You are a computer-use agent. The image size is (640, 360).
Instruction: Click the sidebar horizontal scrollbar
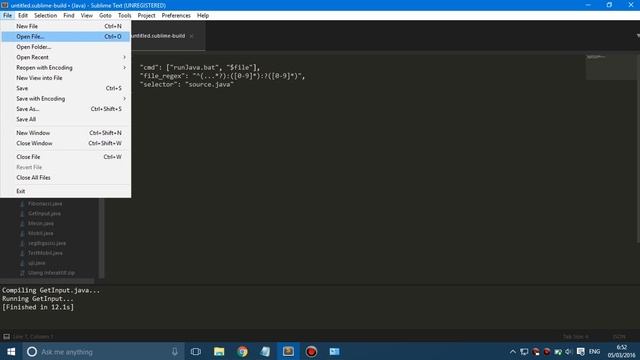[x=47, y=281]
